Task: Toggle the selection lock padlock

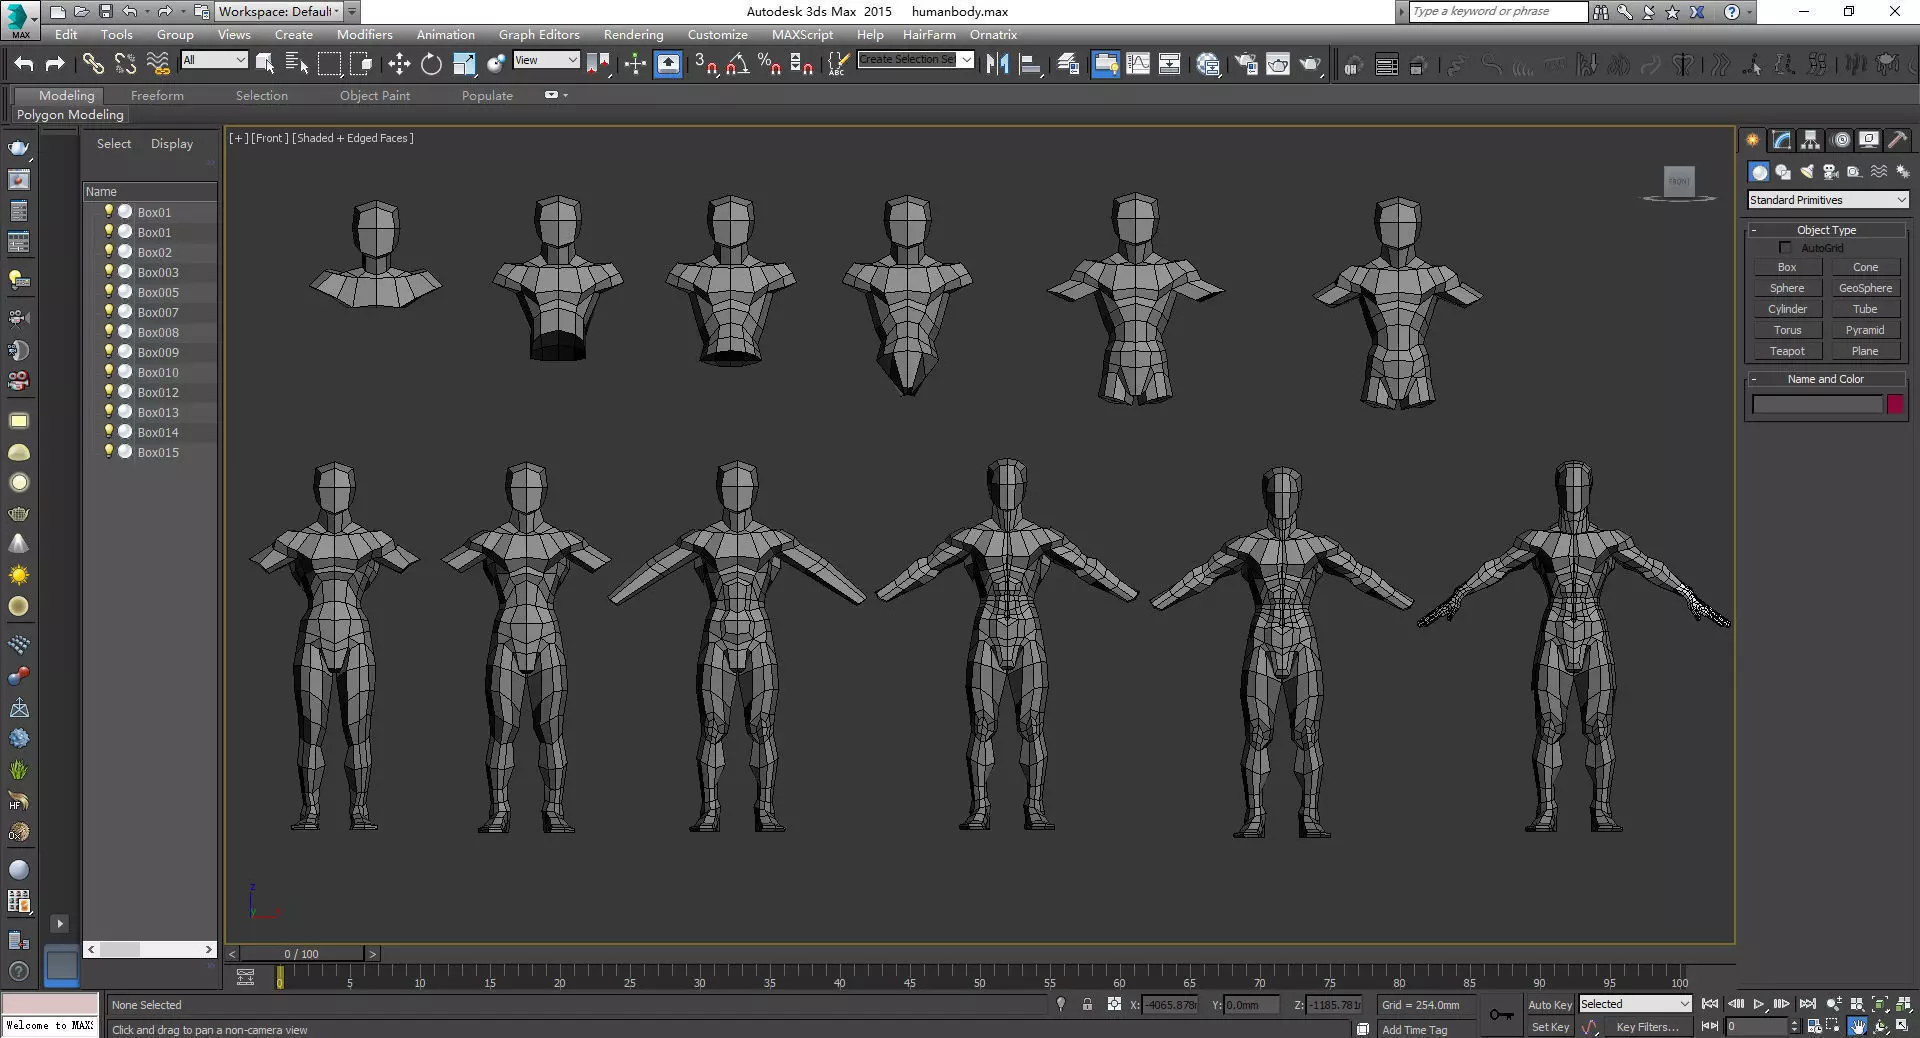Action: (1087, 1004)
